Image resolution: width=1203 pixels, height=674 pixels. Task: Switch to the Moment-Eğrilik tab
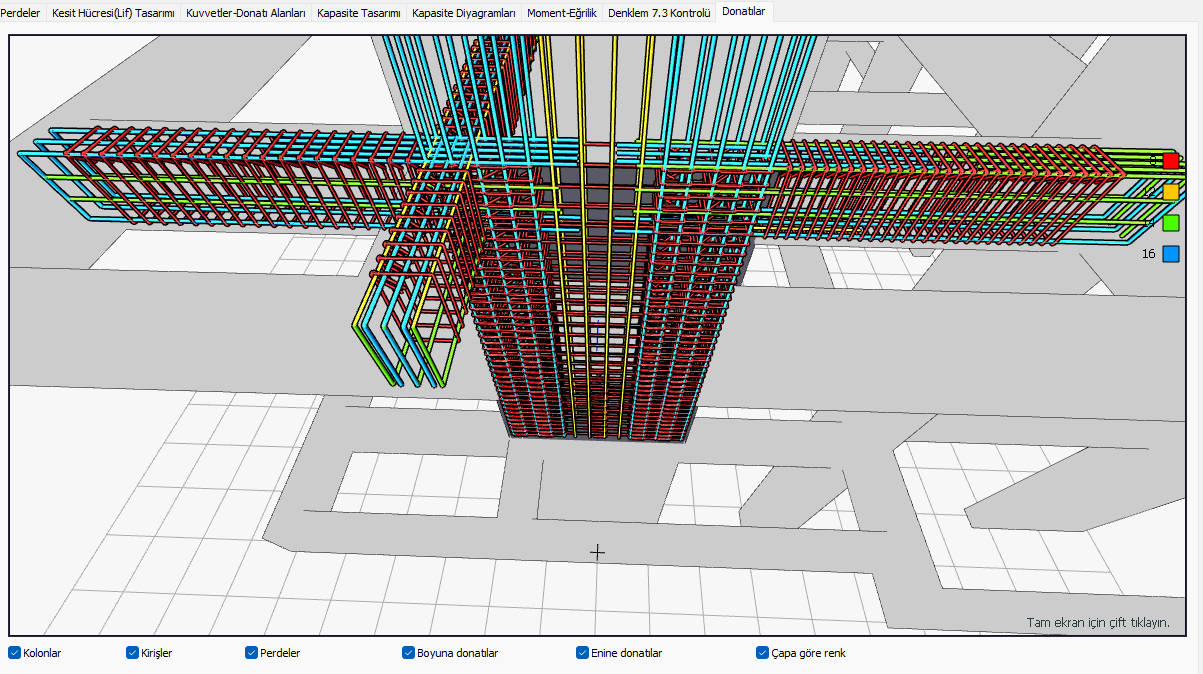click(x=562, y=13)
